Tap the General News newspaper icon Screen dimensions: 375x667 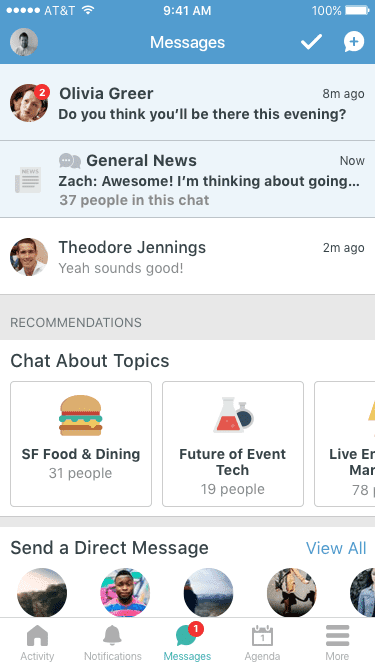coord(28,180)
